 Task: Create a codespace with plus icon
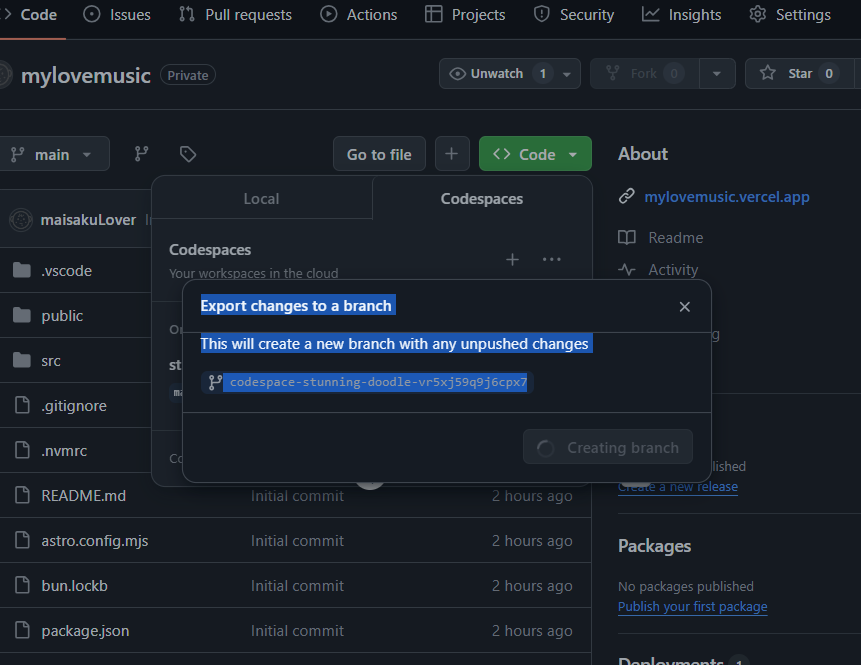(x=512, y=259)
